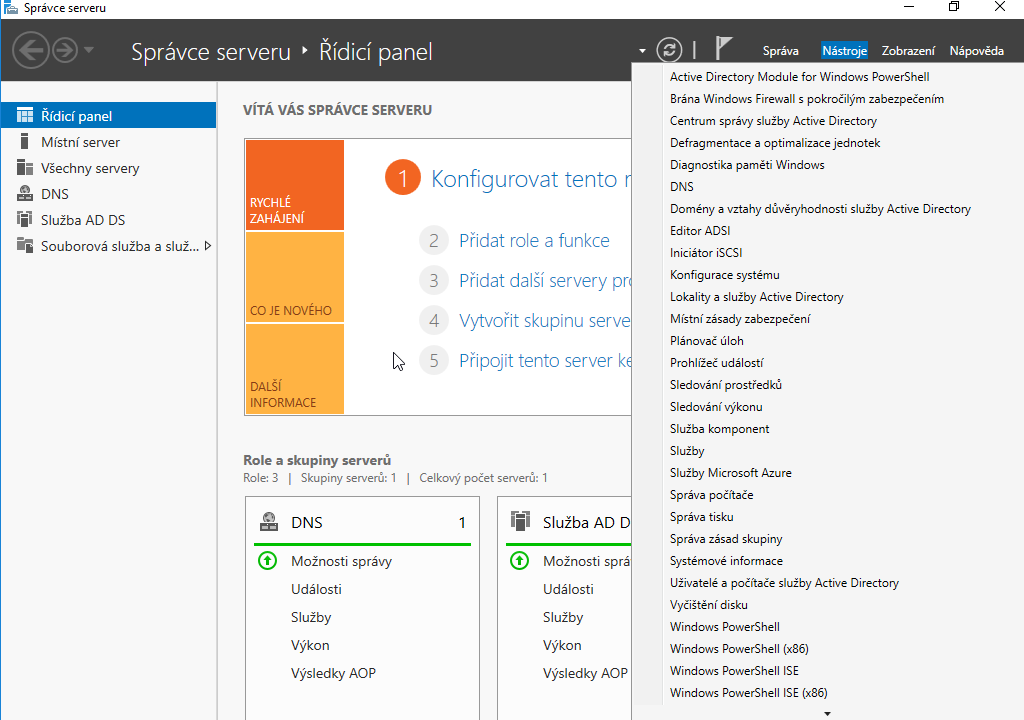
Task: Select Uživatelé a počítače služby Active Directory
Action: coord(784,583)
